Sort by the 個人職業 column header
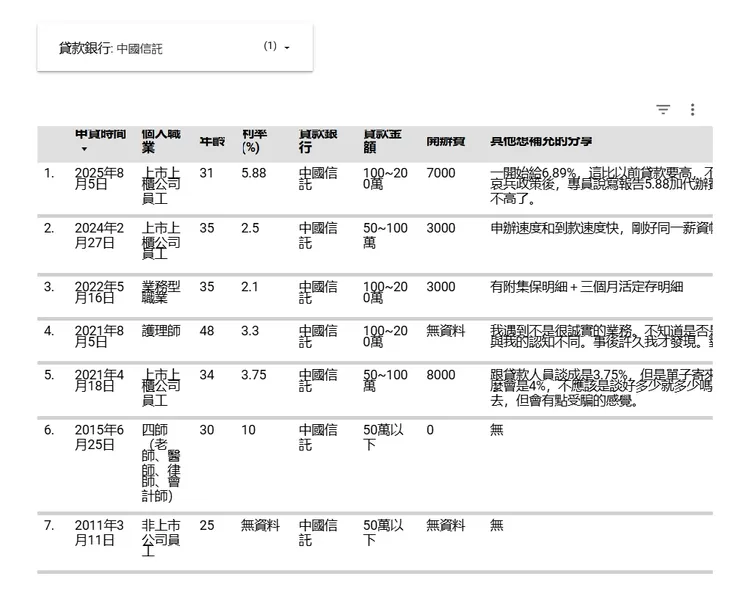Viewport: 740px width, 606px height. (x=161, y=141)
